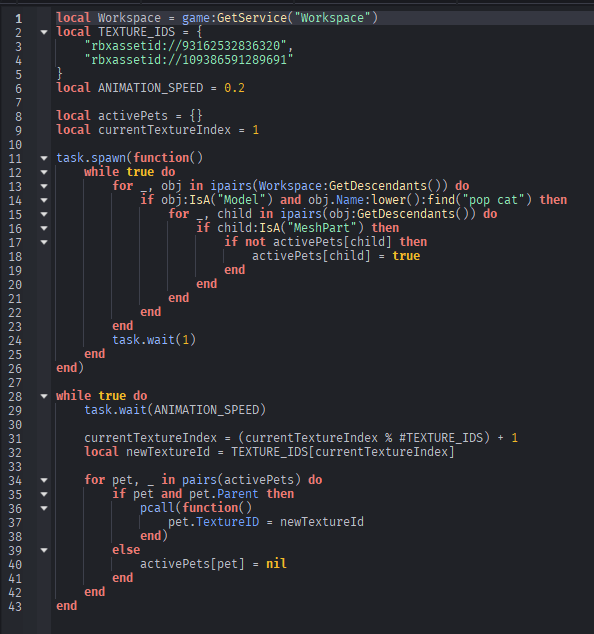Click task.wait(1) on line 24
The height and width of the screenshot is (634, 594).
point(154,340)
